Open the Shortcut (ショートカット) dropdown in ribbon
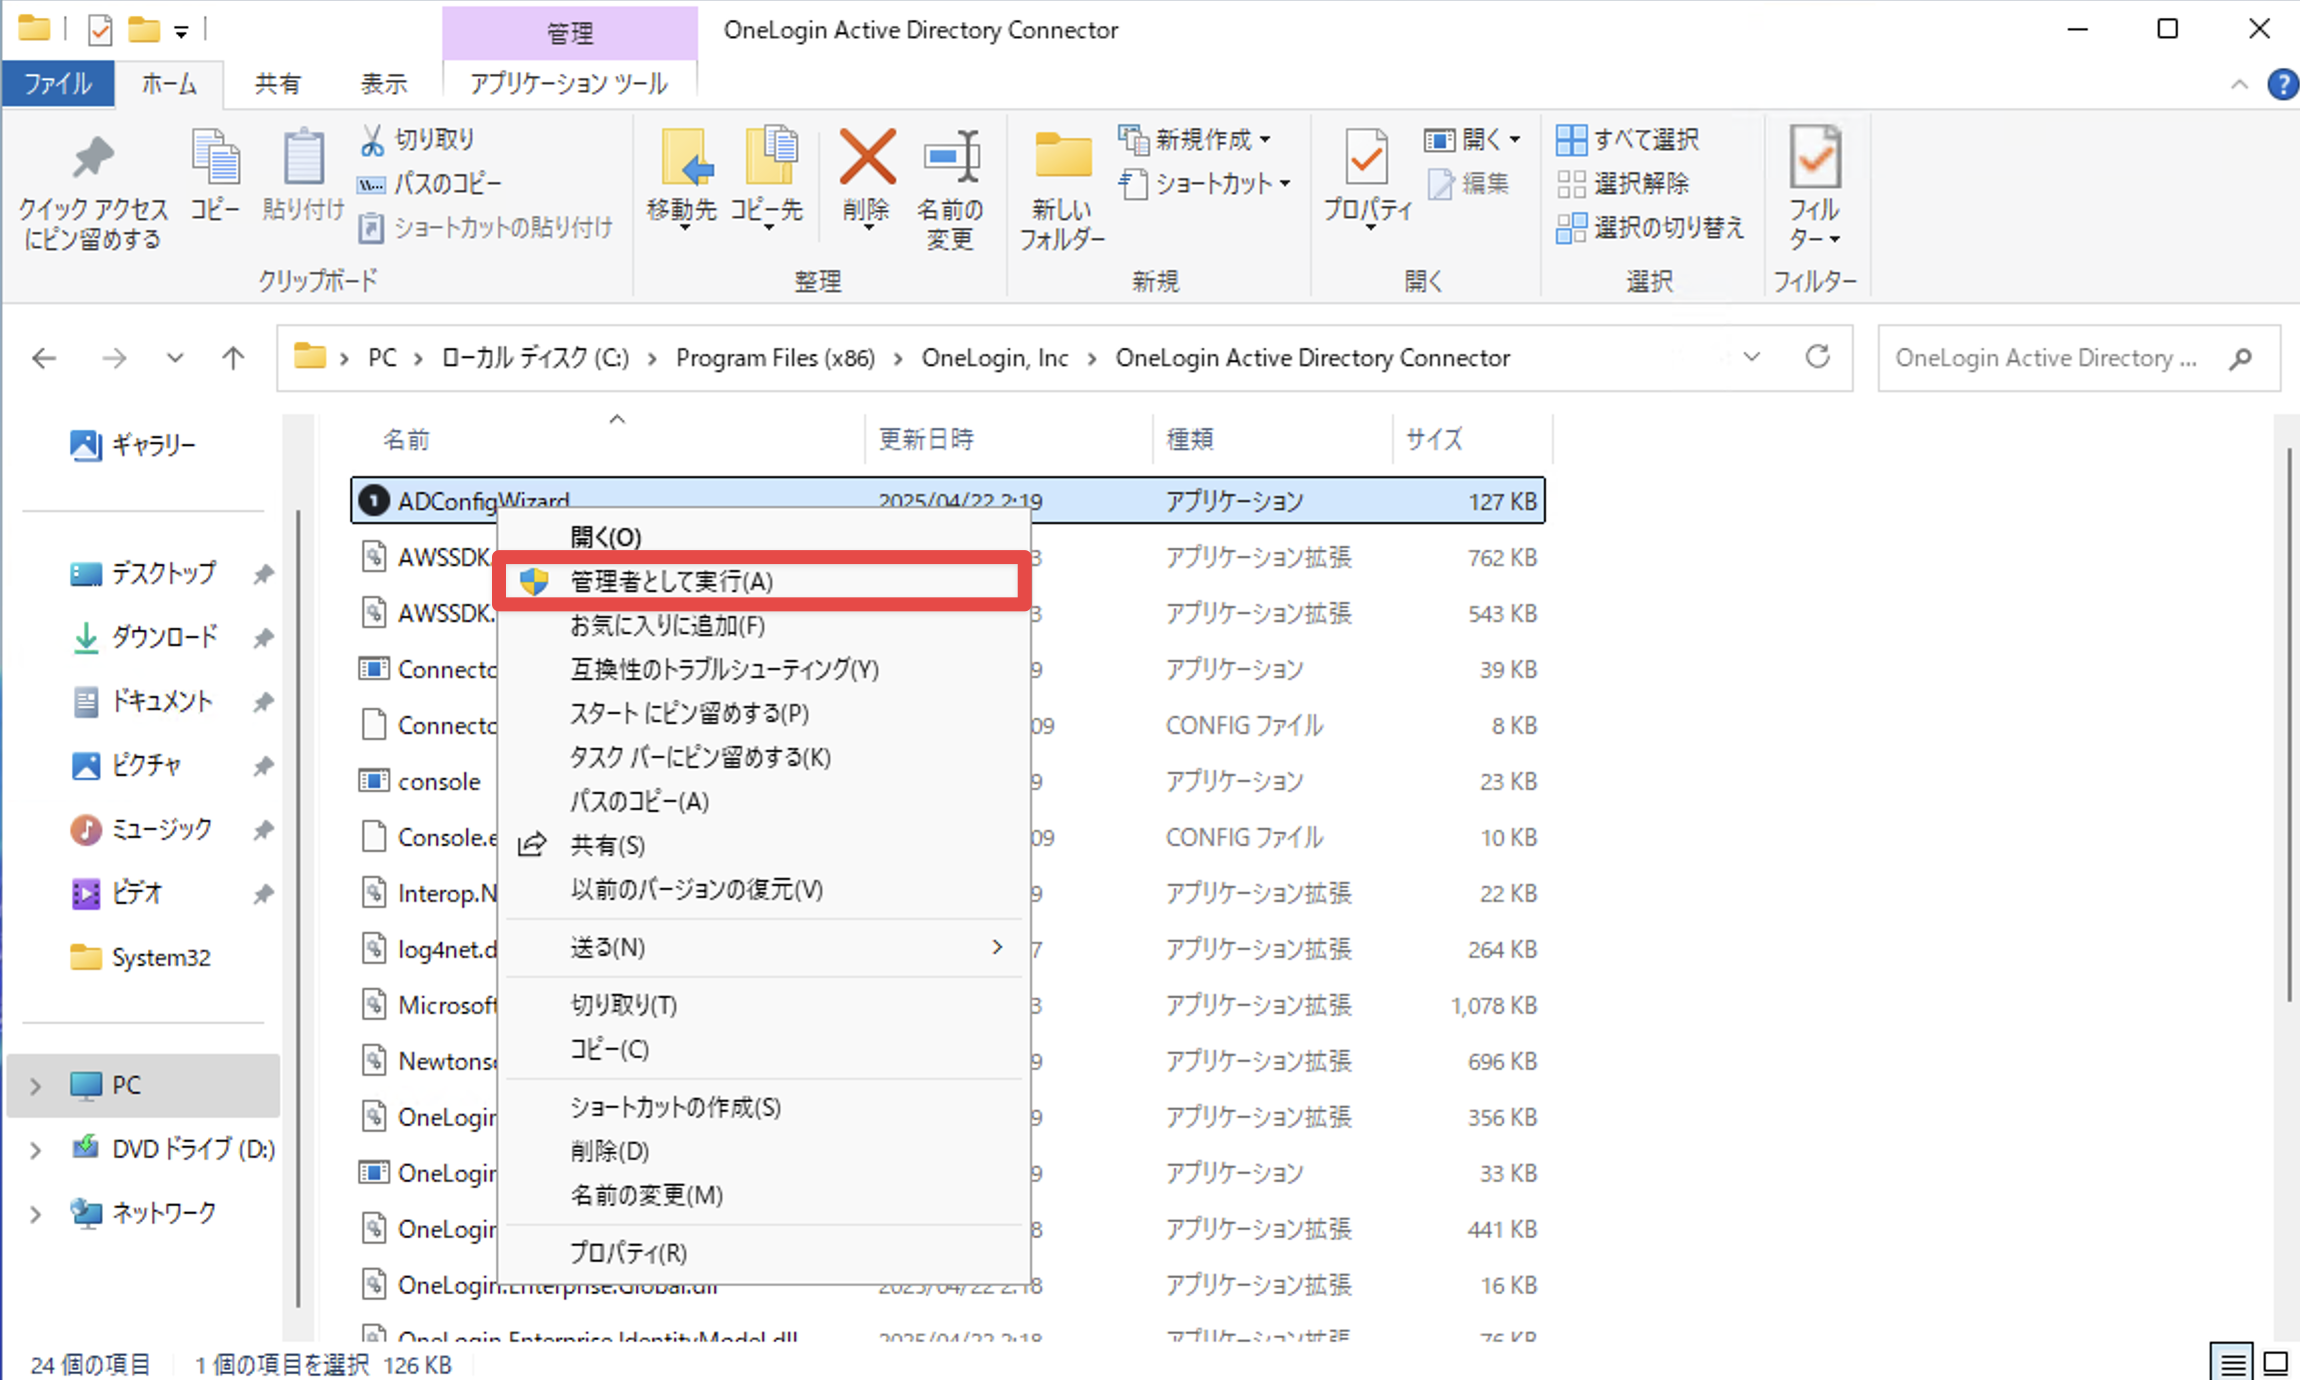 click(x=1205, y=184)
